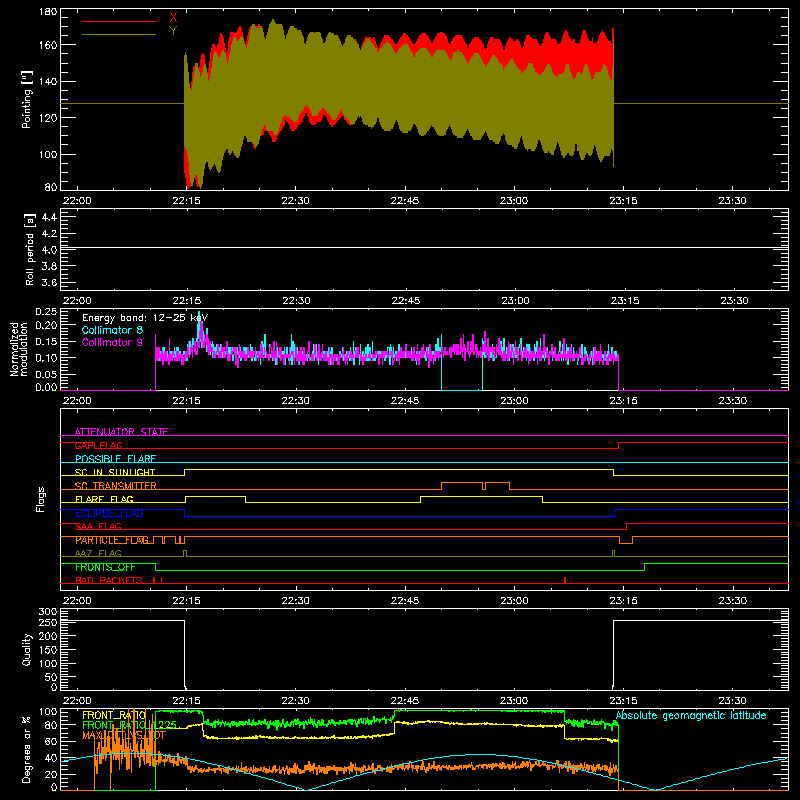Click the '0.05' tick on modulation axis
Image resolution: width=800 pixels, height=800 pixels.
tap(46, 374)
